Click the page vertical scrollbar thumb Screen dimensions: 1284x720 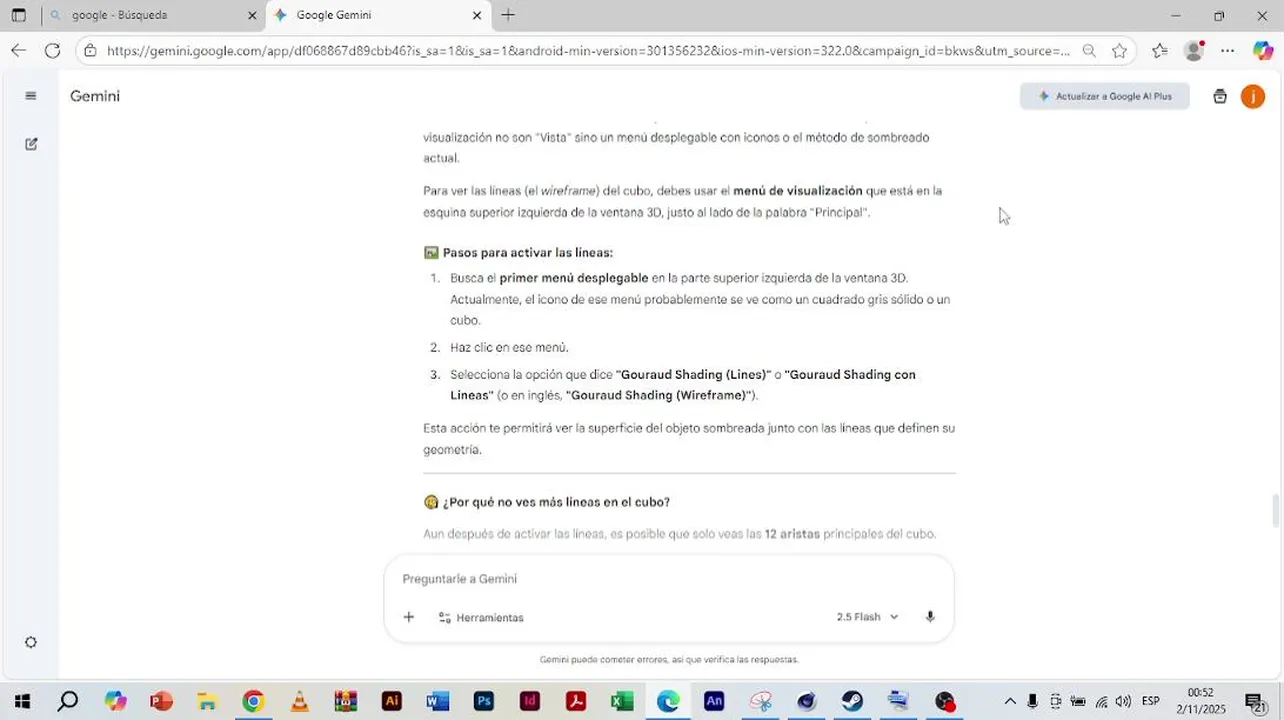point(1276,510)
